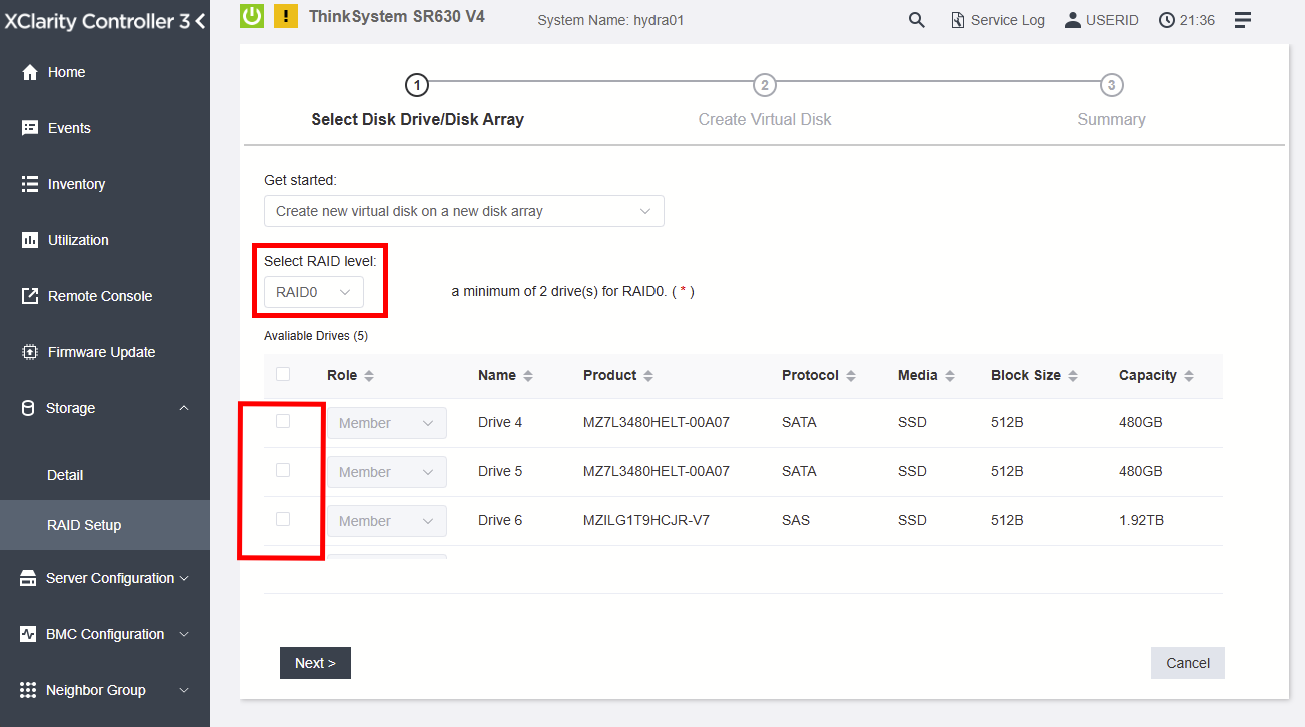Viewport: 1305px width, 727px height.
Task: Open the RAID level dropdown
Action: point(312,291)
